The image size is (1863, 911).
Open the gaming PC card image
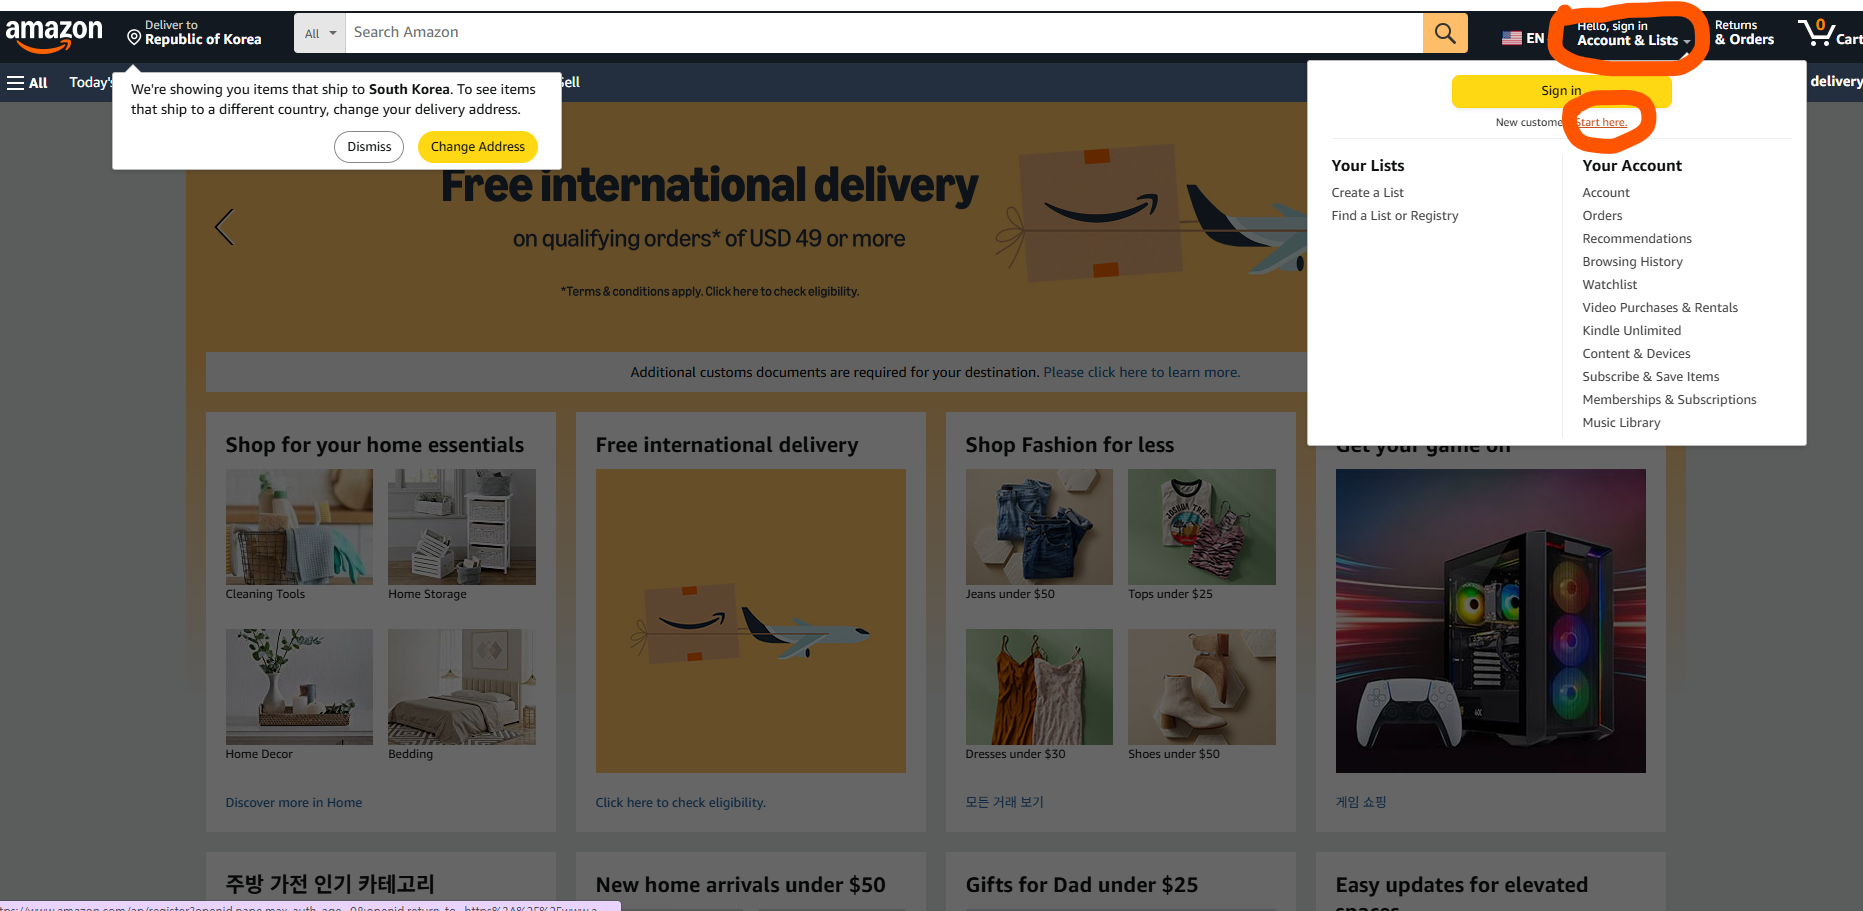coord(1491,621)
